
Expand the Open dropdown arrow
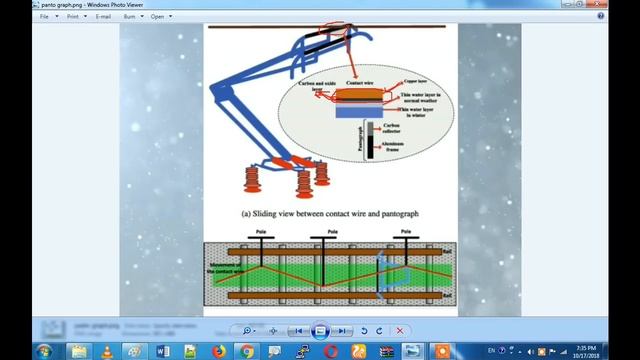point(171,17)
